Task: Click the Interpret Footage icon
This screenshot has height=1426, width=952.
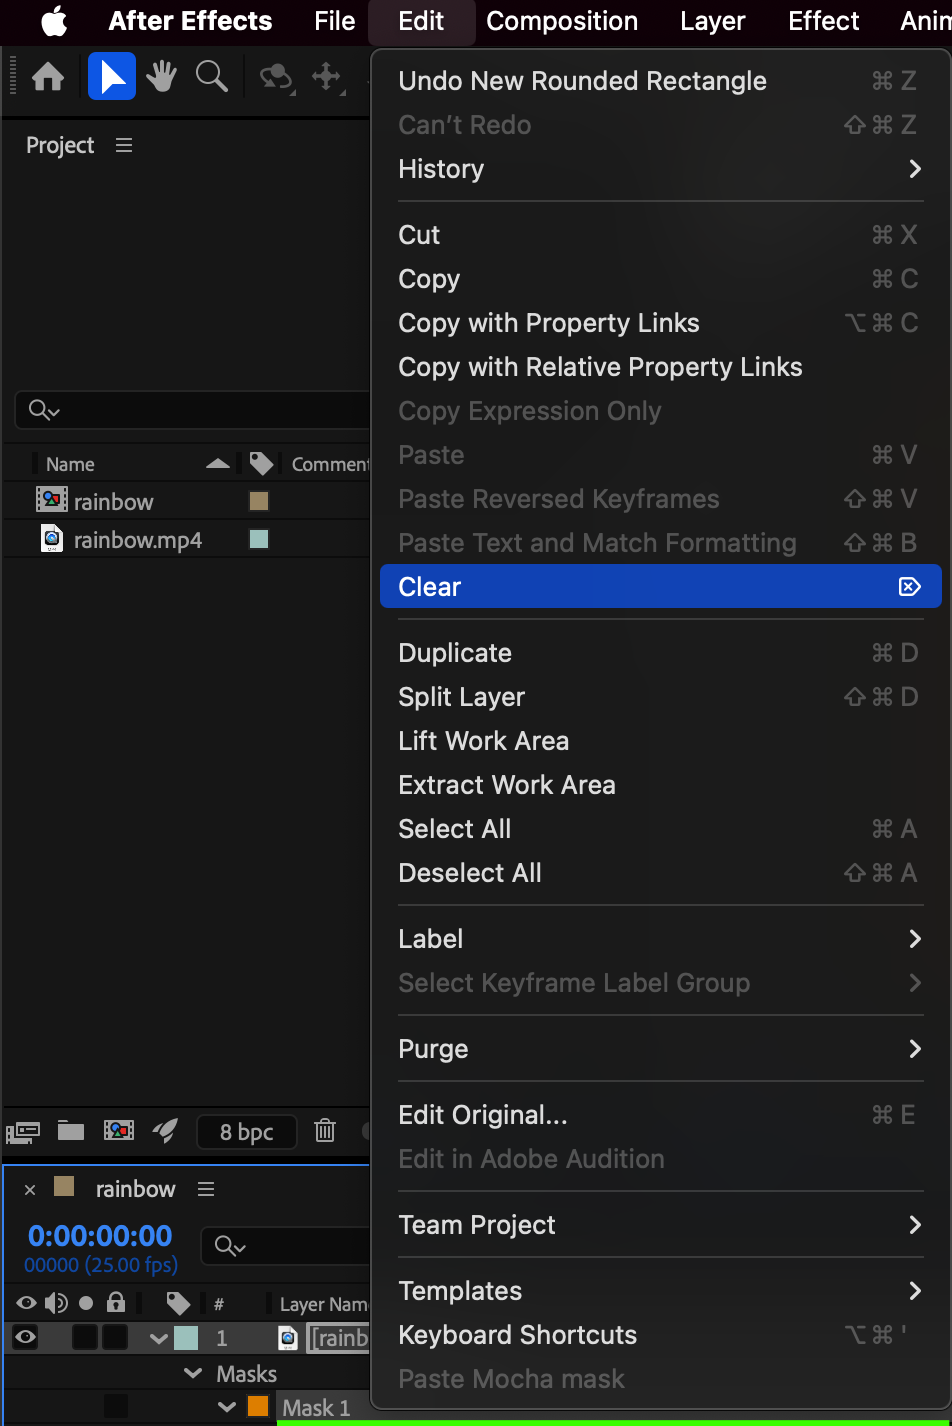Action: 23,1131
